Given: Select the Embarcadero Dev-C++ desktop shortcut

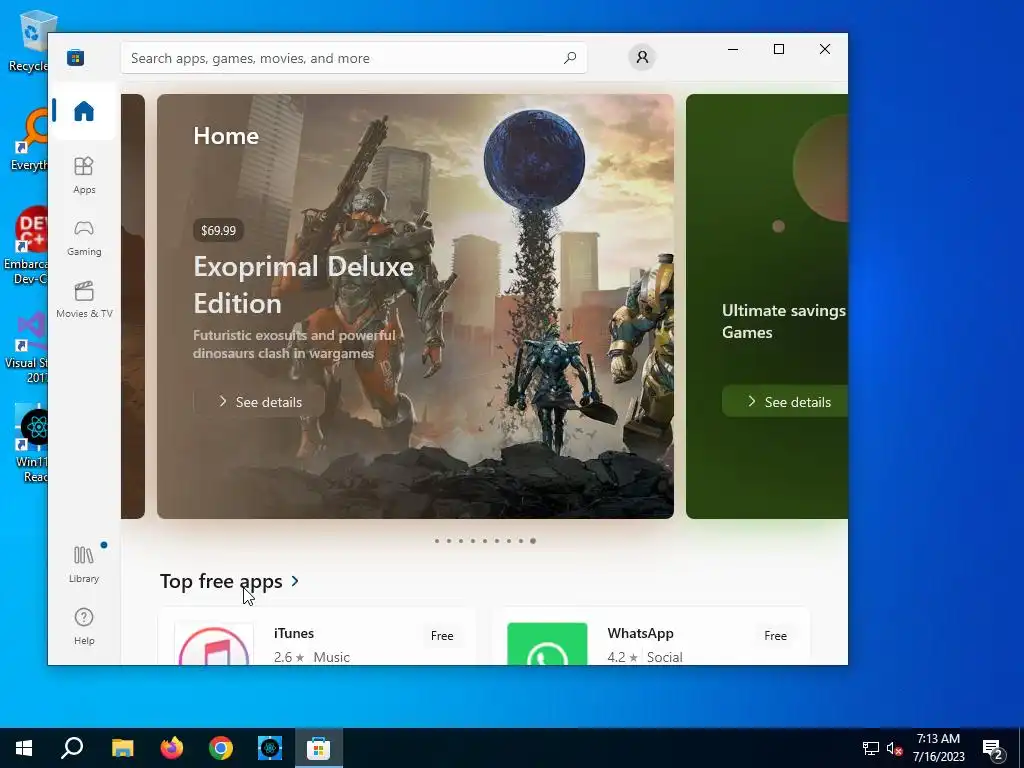Looking at the screenshot, I should coord(26,246).
